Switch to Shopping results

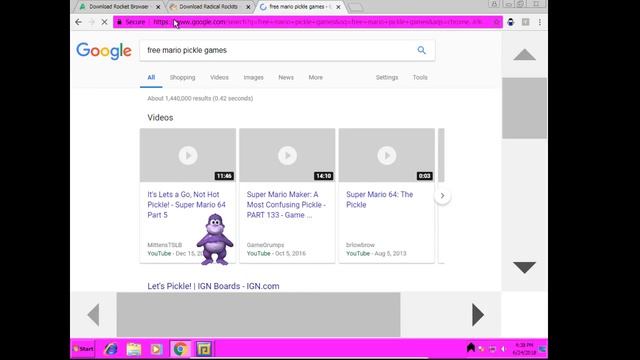(182, 78)
